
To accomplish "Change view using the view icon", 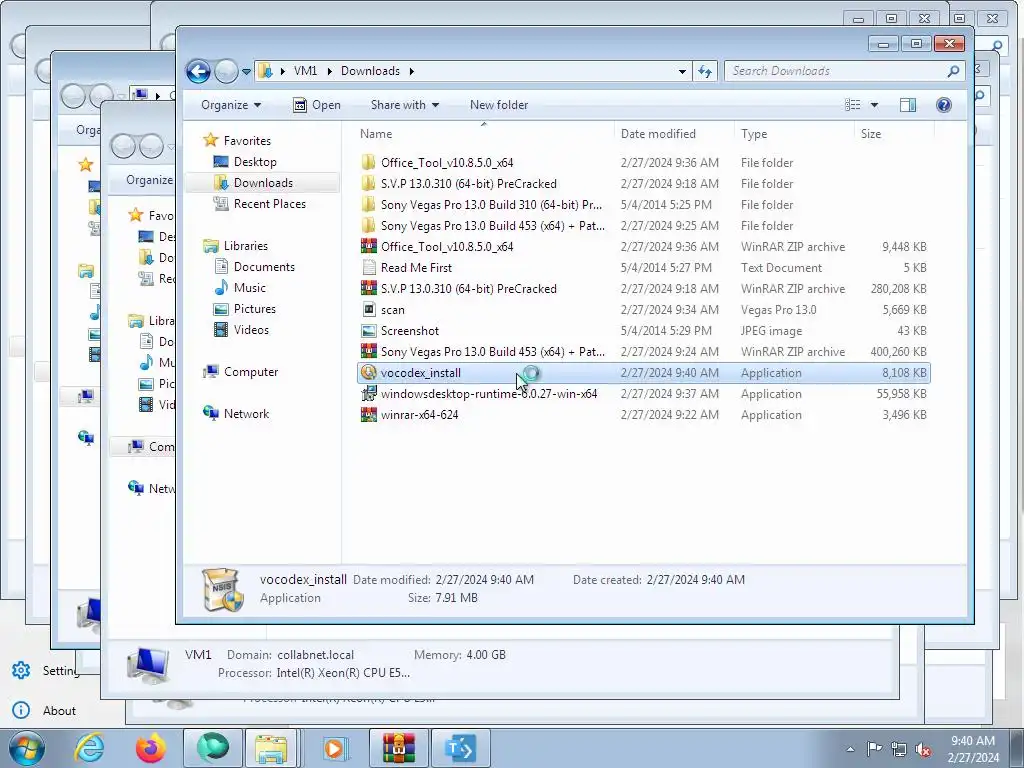I will (x=852, y=105).
